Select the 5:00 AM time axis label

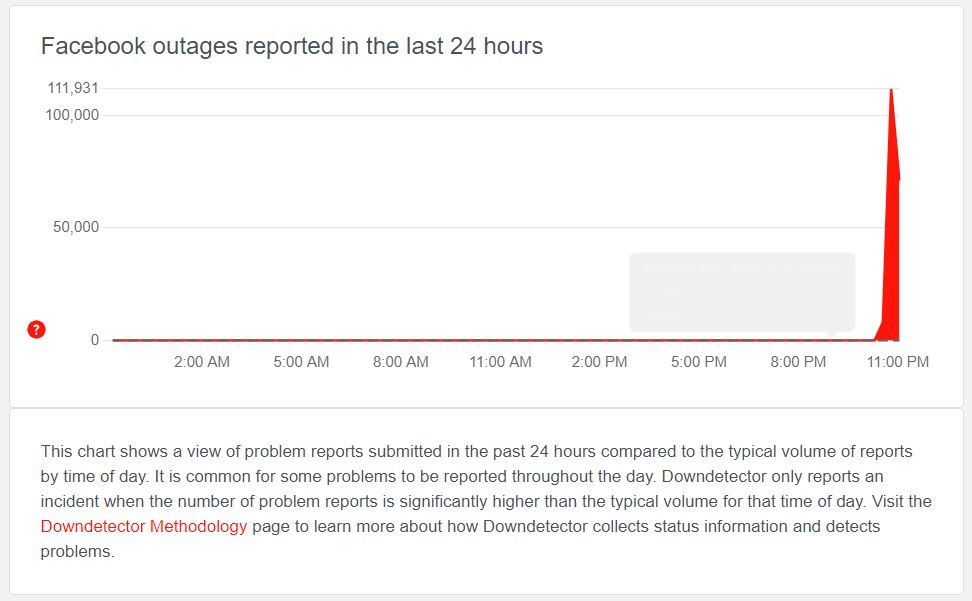(x=301, y=362)
